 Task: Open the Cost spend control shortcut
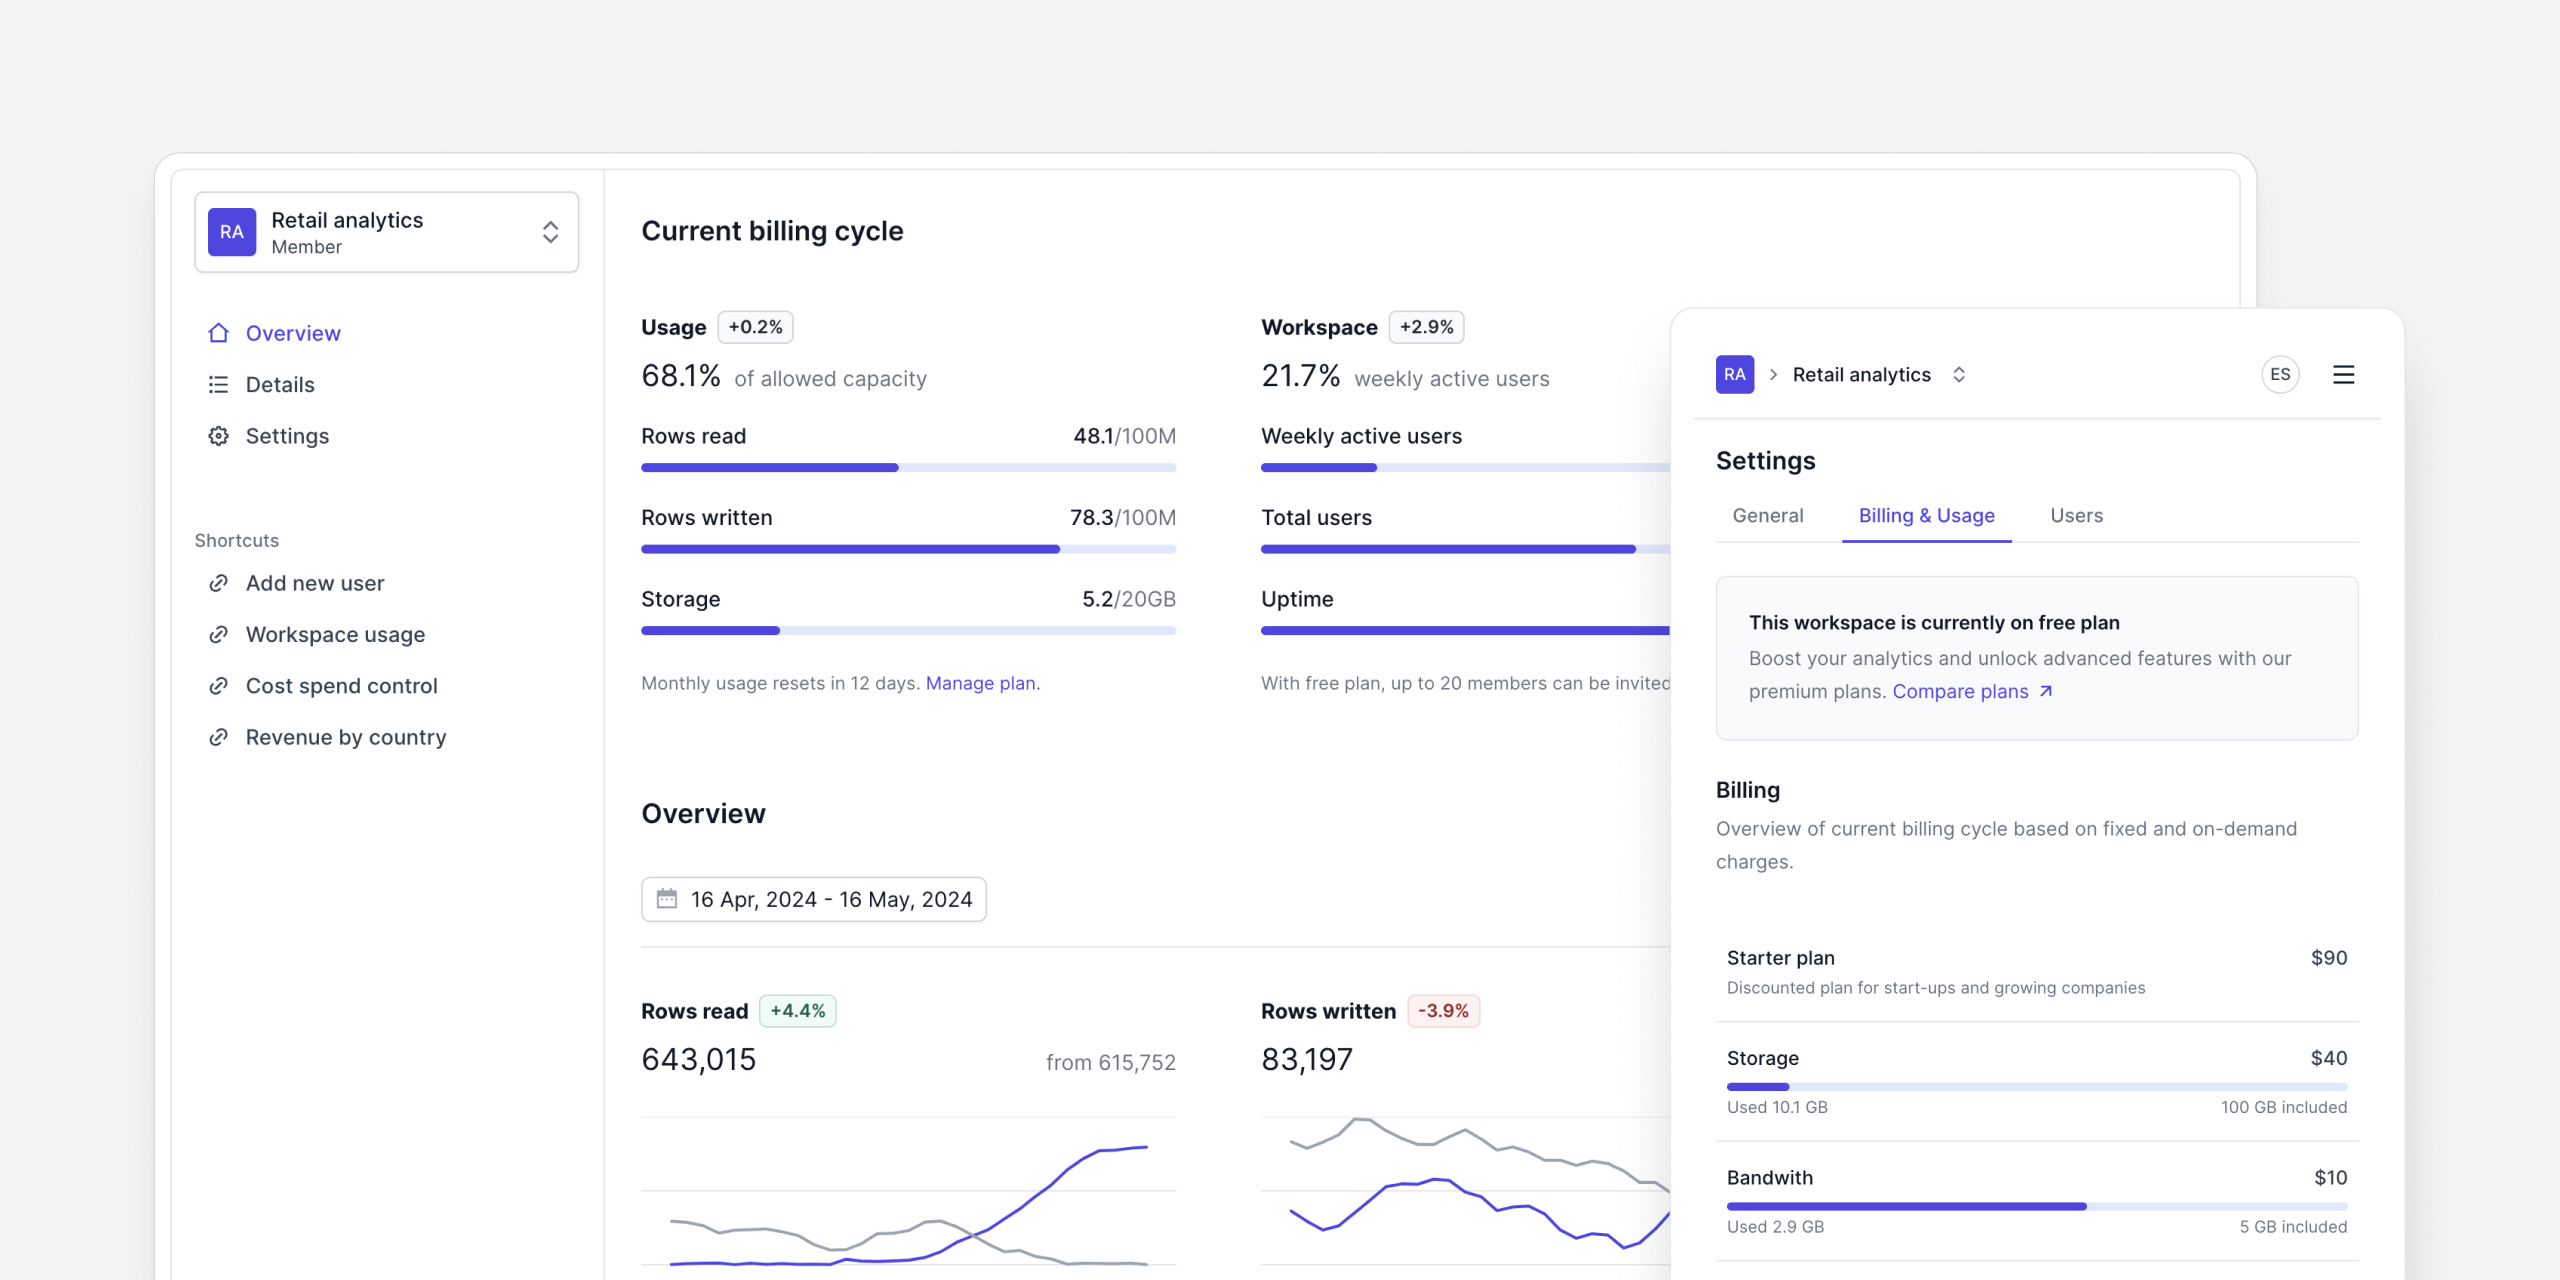click(x=341, y=686)
